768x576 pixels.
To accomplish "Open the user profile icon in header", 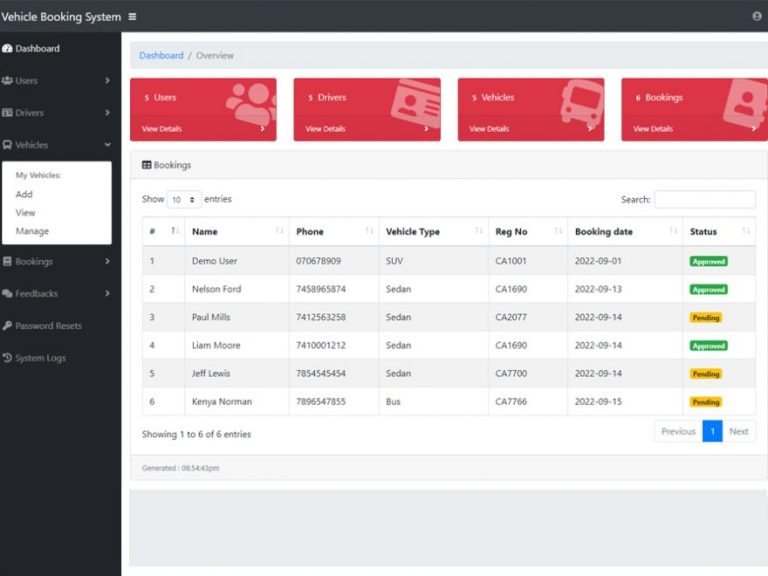I will coord(756,17).
